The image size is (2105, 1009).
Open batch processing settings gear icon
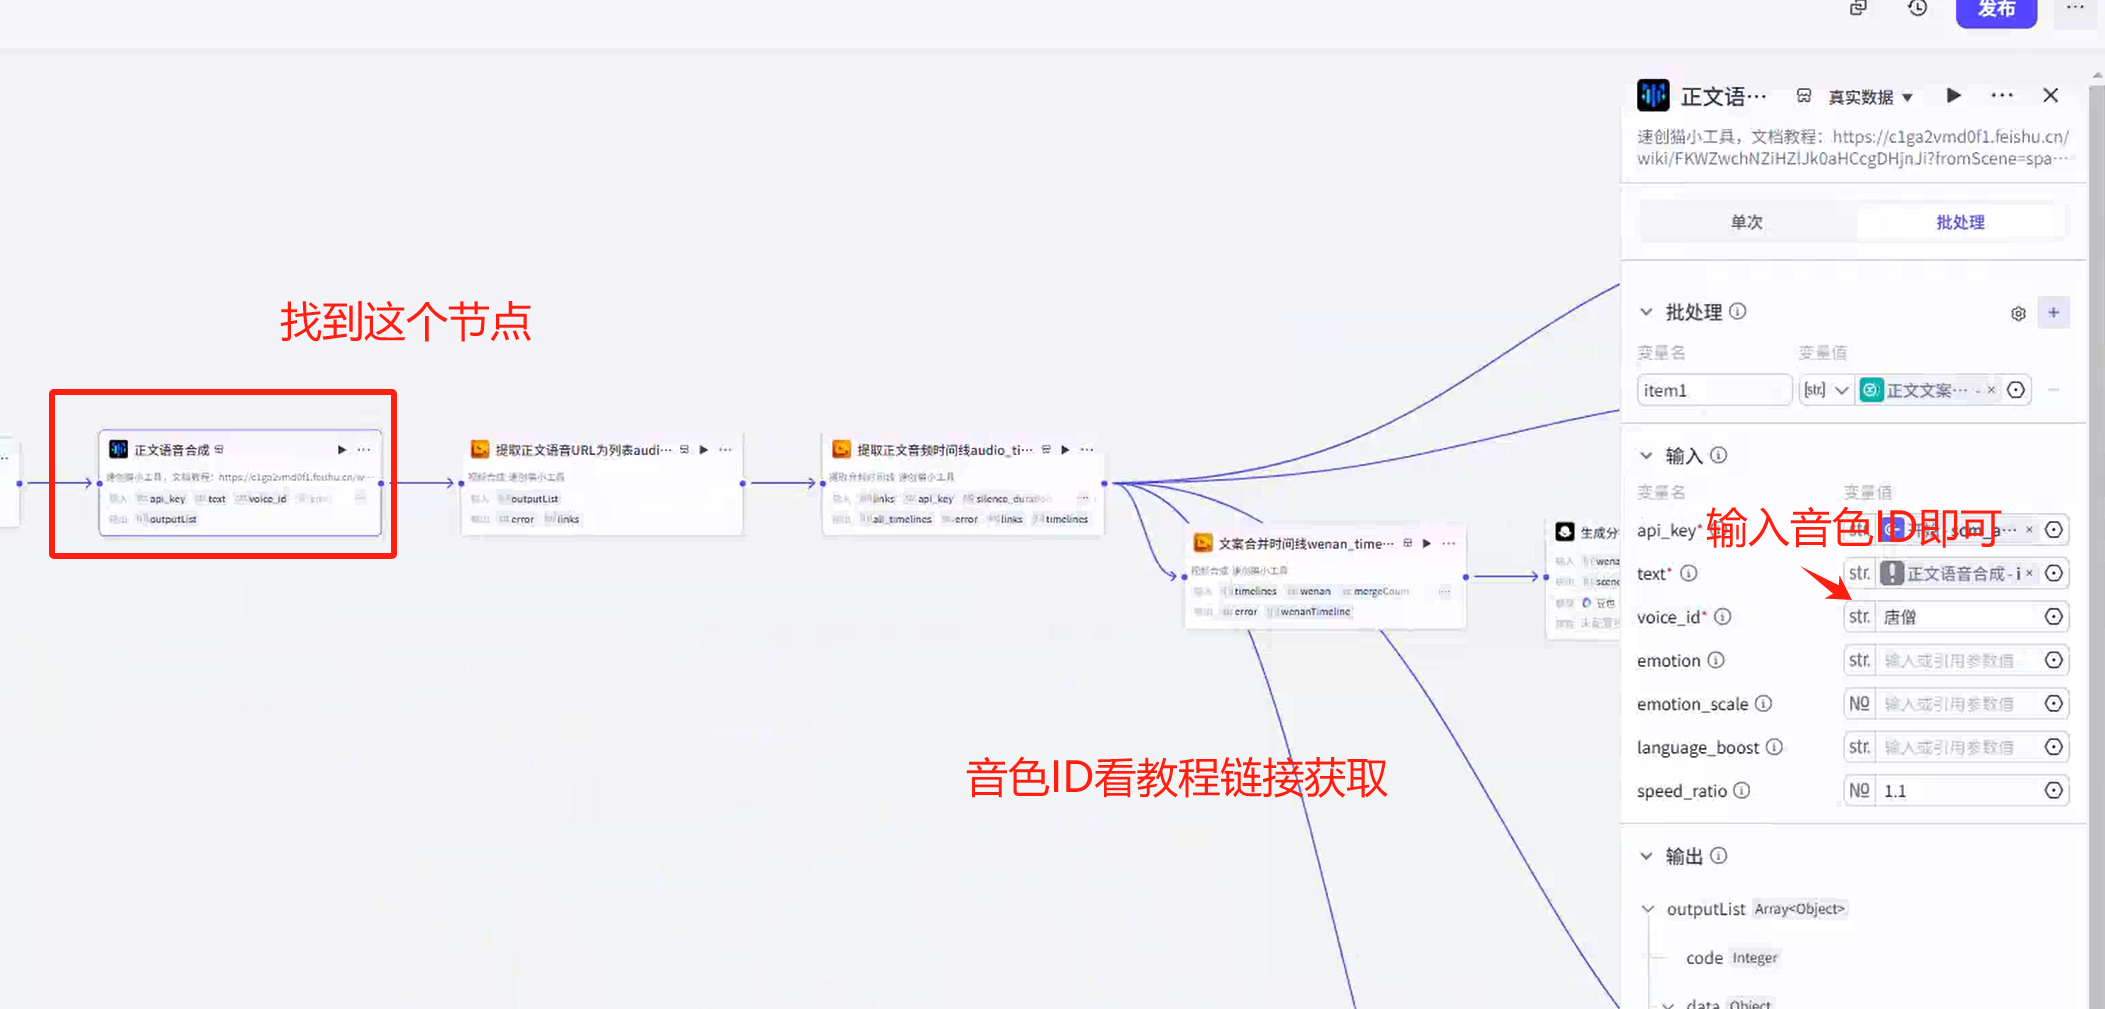coord(2018,312)
